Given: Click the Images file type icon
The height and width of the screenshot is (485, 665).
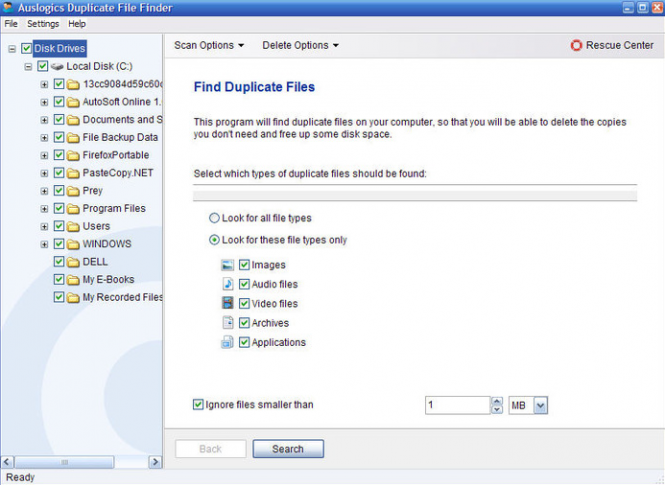Looking at the screenshot, I should 227,265.
